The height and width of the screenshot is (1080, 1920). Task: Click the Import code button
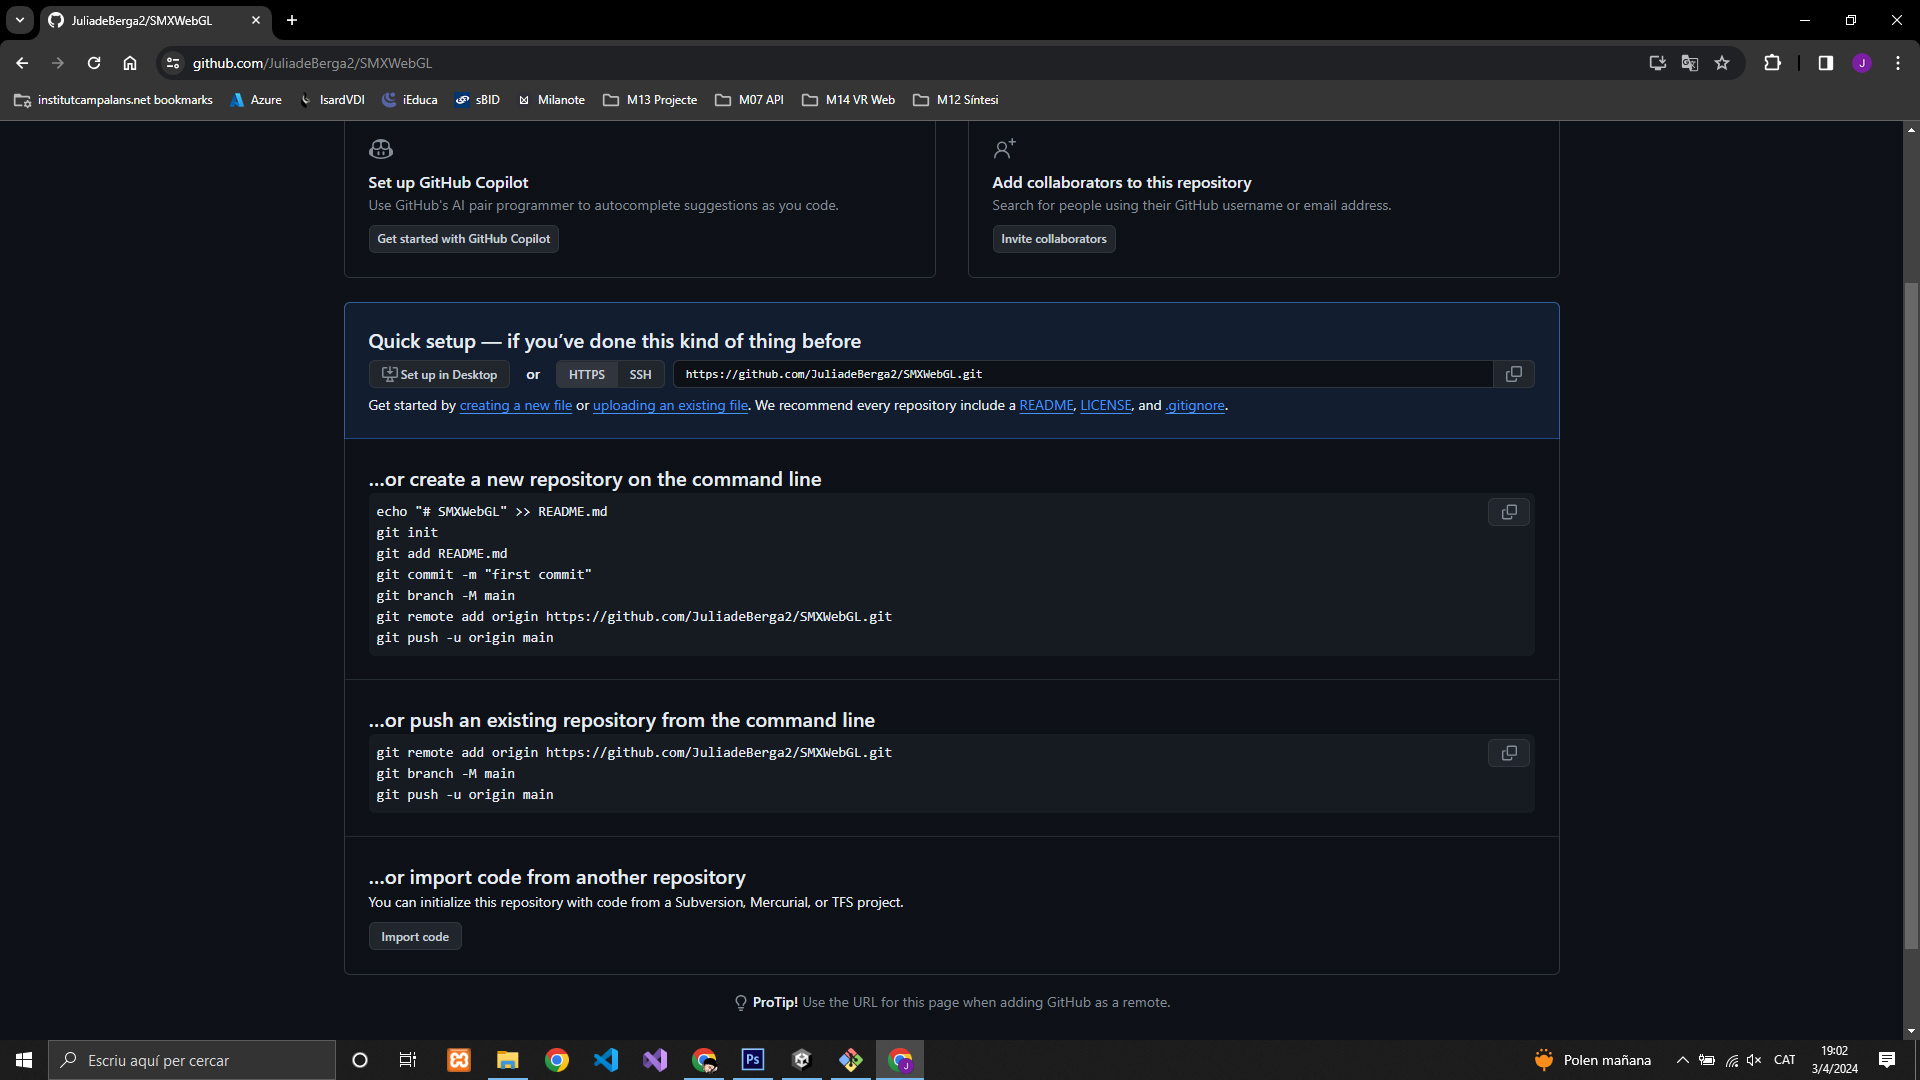[414, 937]
